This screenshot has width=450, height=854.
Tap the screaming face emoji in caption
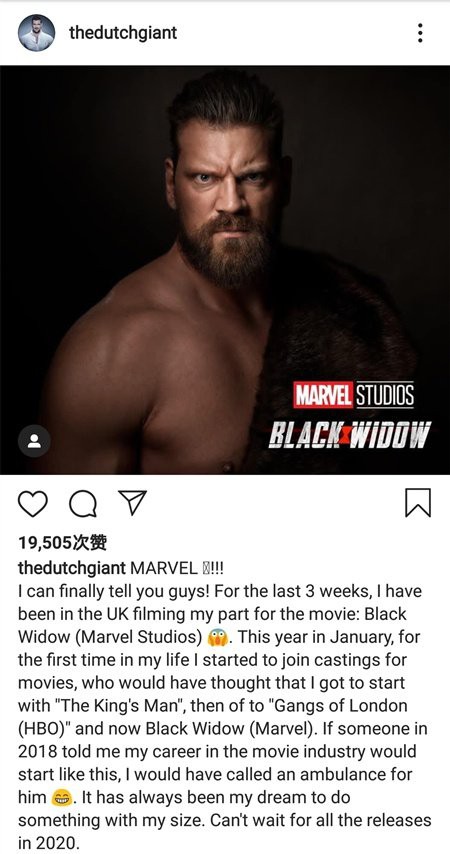[x=217, y=637]
